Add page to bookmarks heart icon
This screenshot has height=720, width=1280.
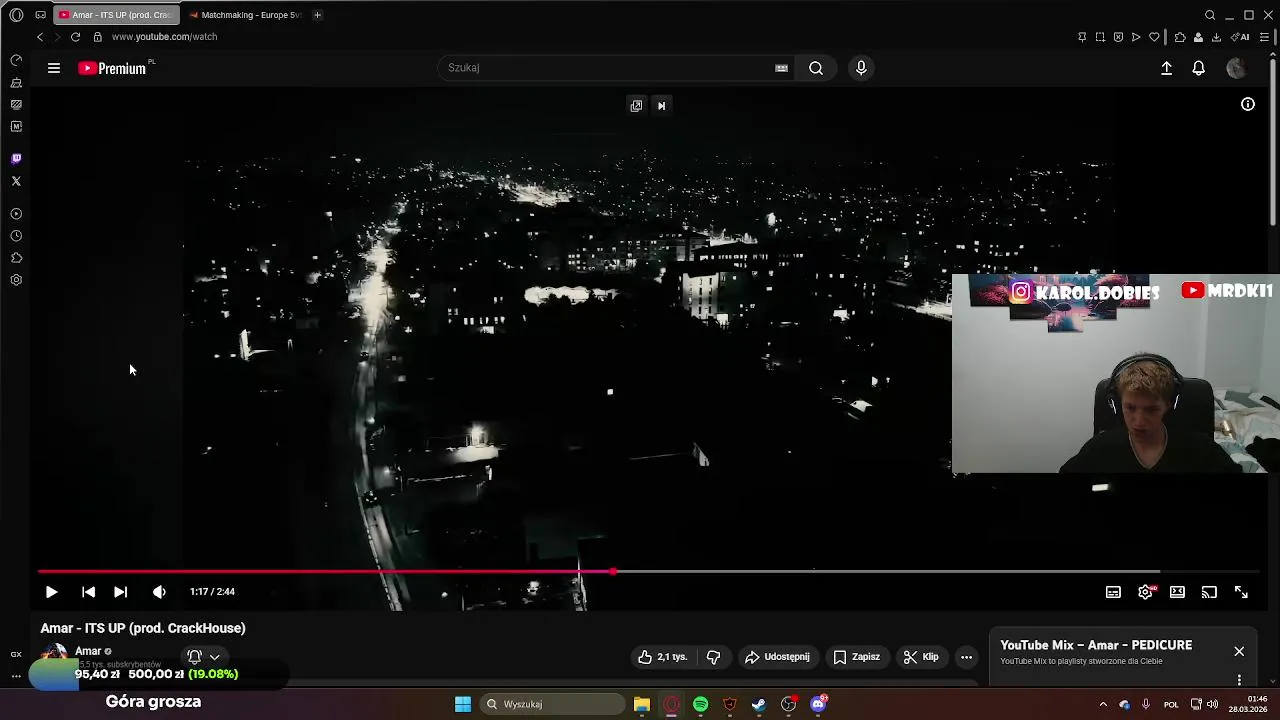[x=1154, y=37]
